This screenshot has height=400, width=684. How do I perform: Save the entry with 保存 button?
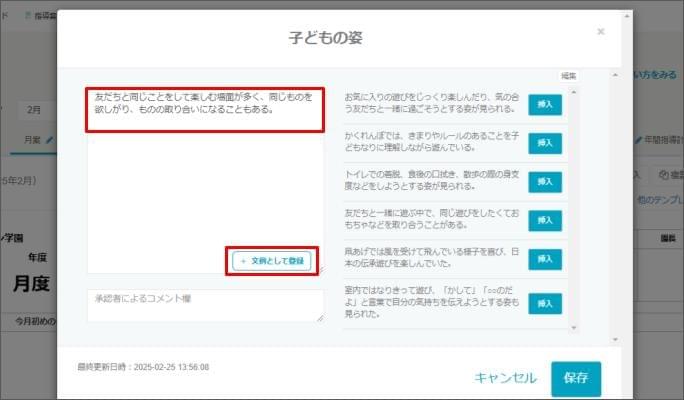pos(575,379)
